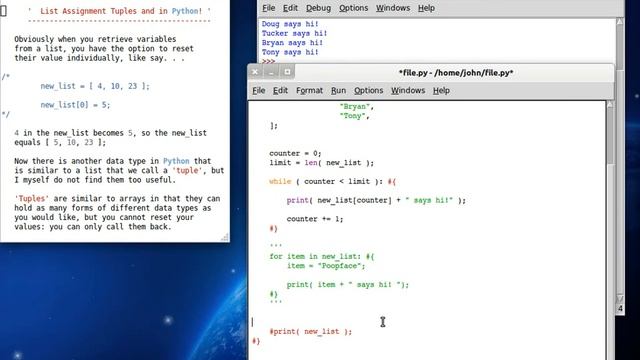Viewport: 640px width, 360px height.
Task: Click the "Tony" string in editor
Action: [354, 116]
